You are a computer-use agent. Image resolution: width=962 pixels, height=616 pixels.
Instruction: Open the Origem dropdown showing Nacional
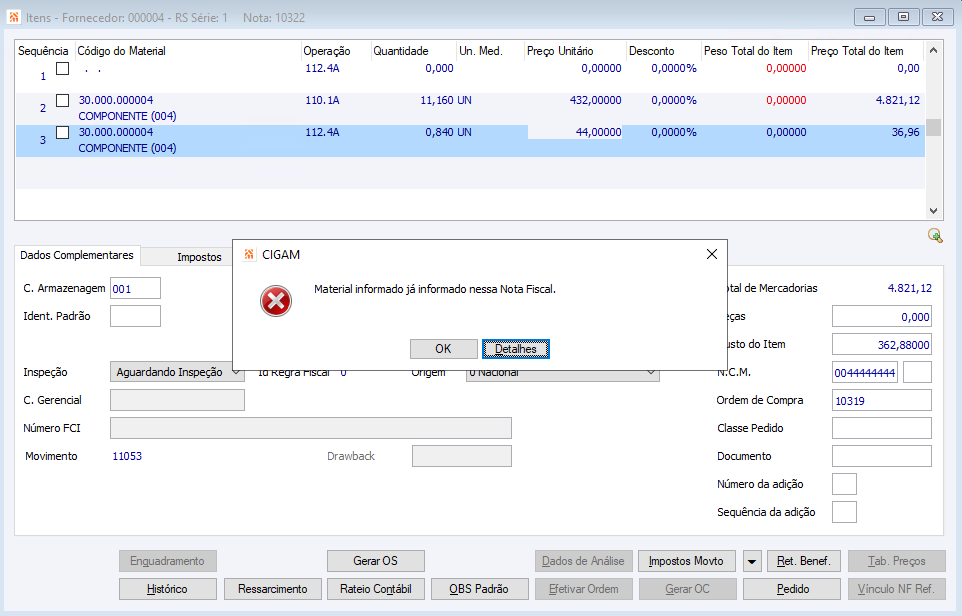tap(563, 372)
